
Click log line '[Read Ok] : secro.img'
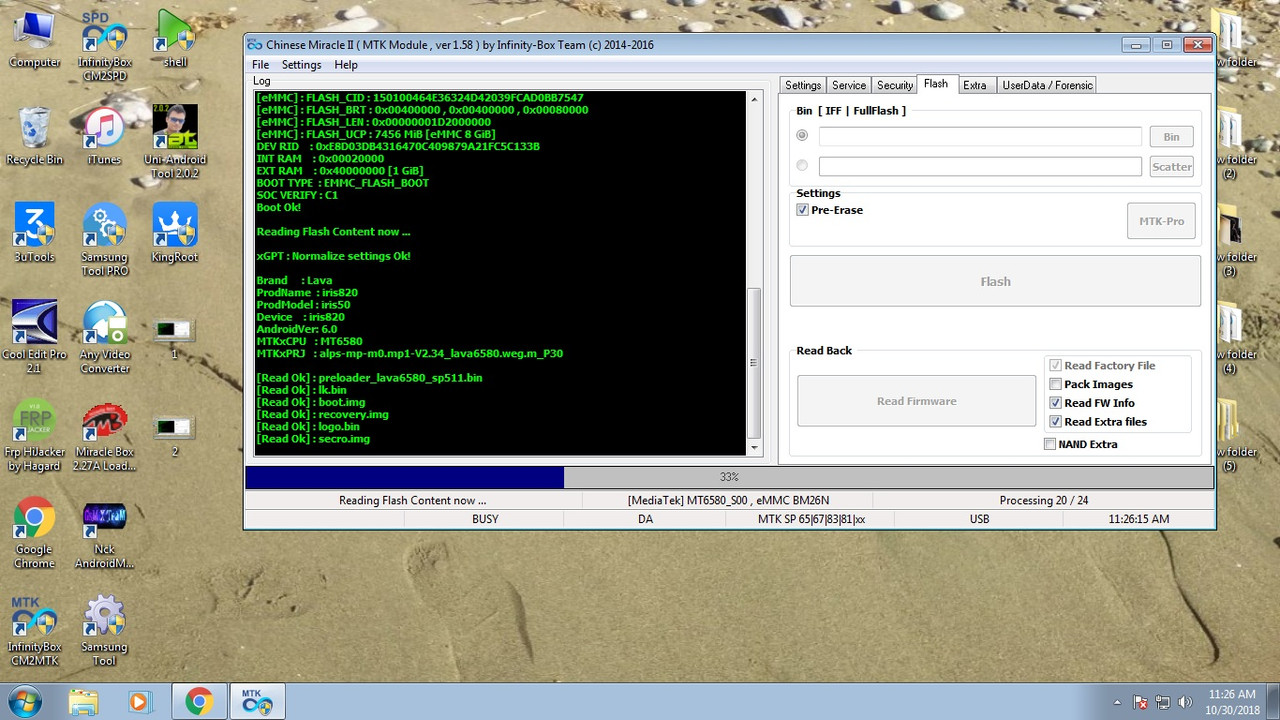coord(313,439)
